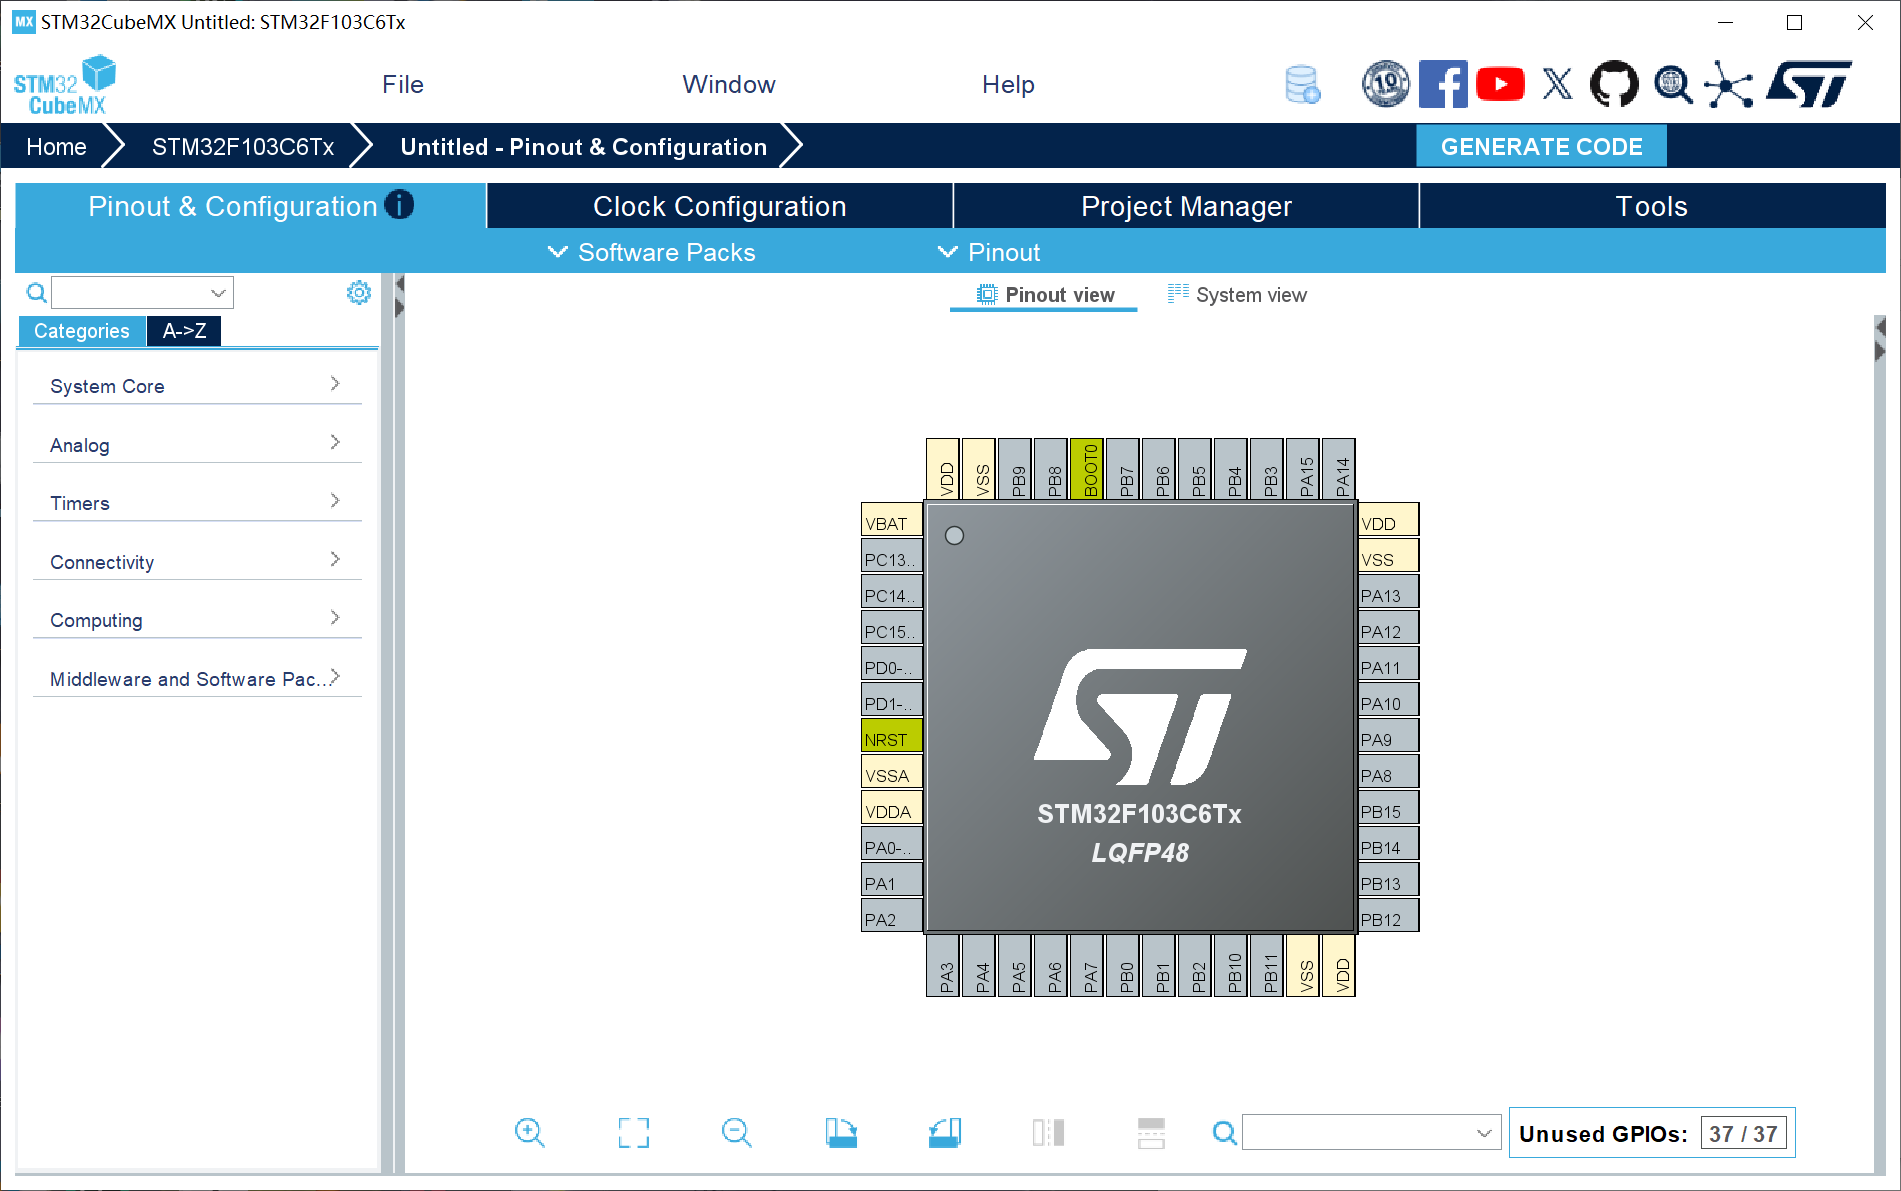Image resolution: width=1901 pixels, height=1191 pixels.
Task: Click the GENERATE CODE button
Action: click(x=1541, y=147)
